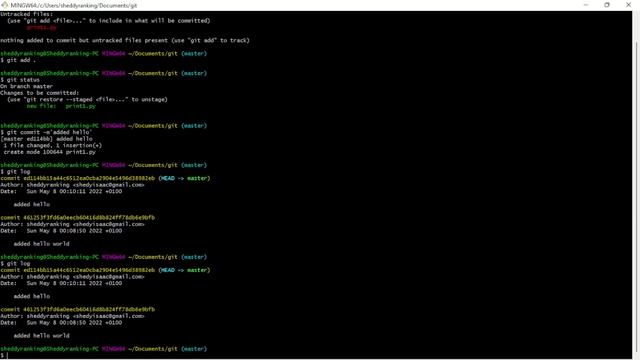Click the green 'new file: print1.py' line

tap(61, 106)
